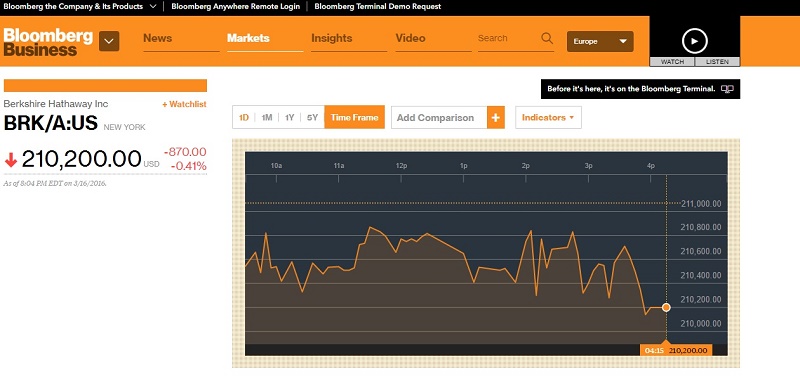The width and height of the screenshot is (800, 388).
Task: Click the -0.41% percent change
Action: pos(188,166)
